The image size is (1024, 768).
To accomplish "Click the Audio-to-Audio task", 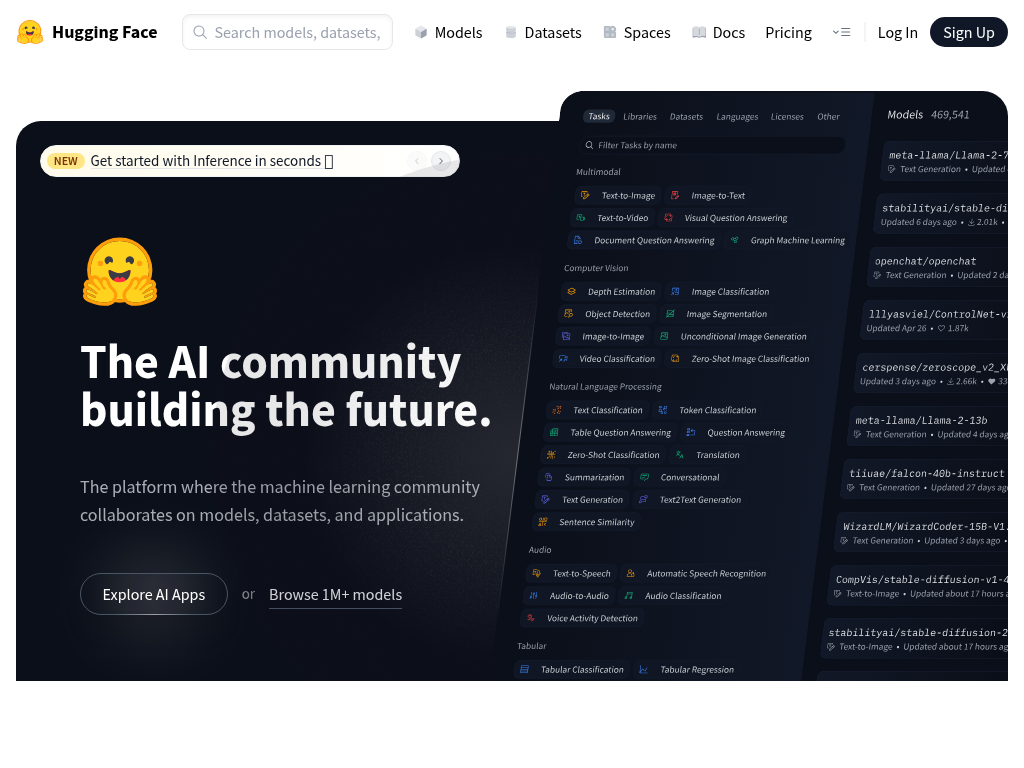I will [569, 596].
